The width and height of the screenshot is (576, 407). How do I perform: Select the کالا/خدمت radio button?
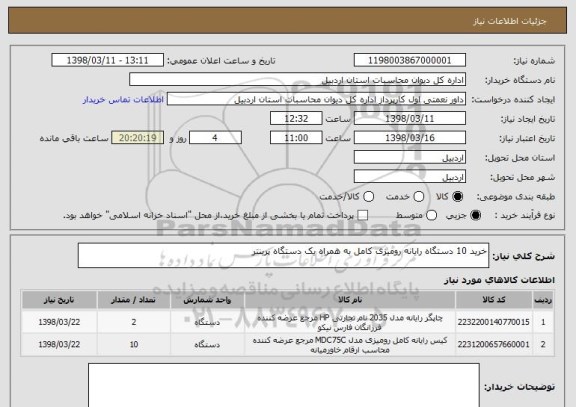(368, 197)
